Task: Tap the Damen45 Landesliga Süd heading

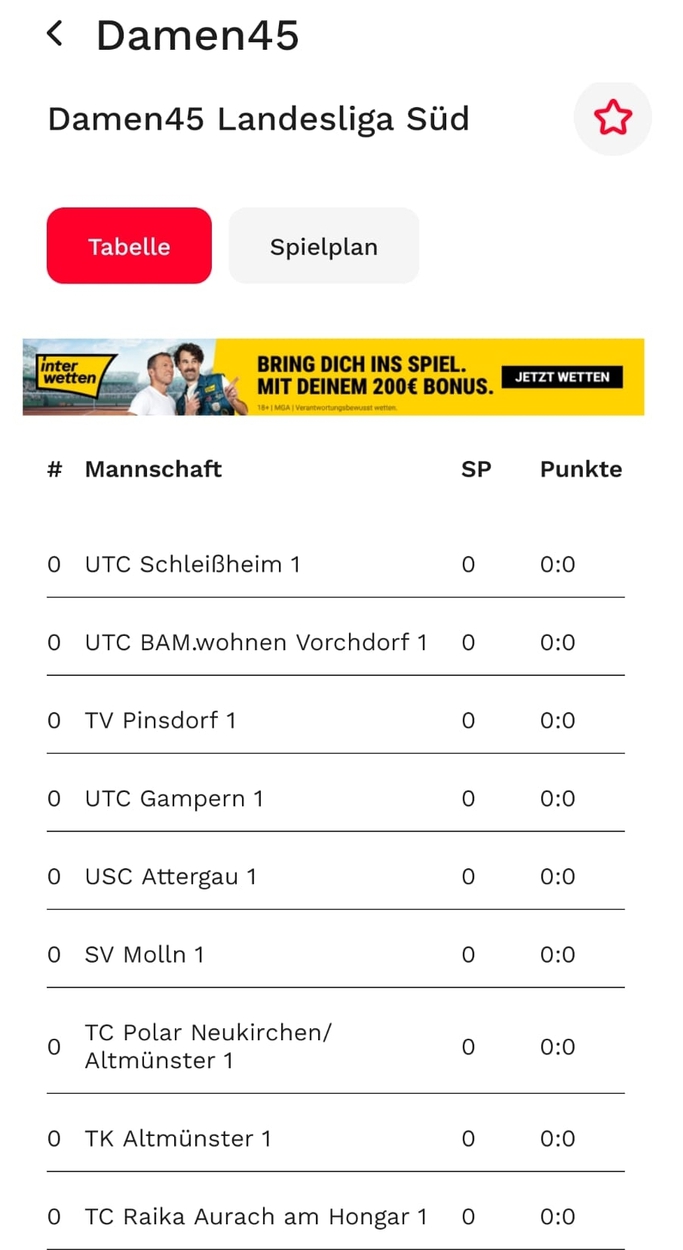Action: 258,119
